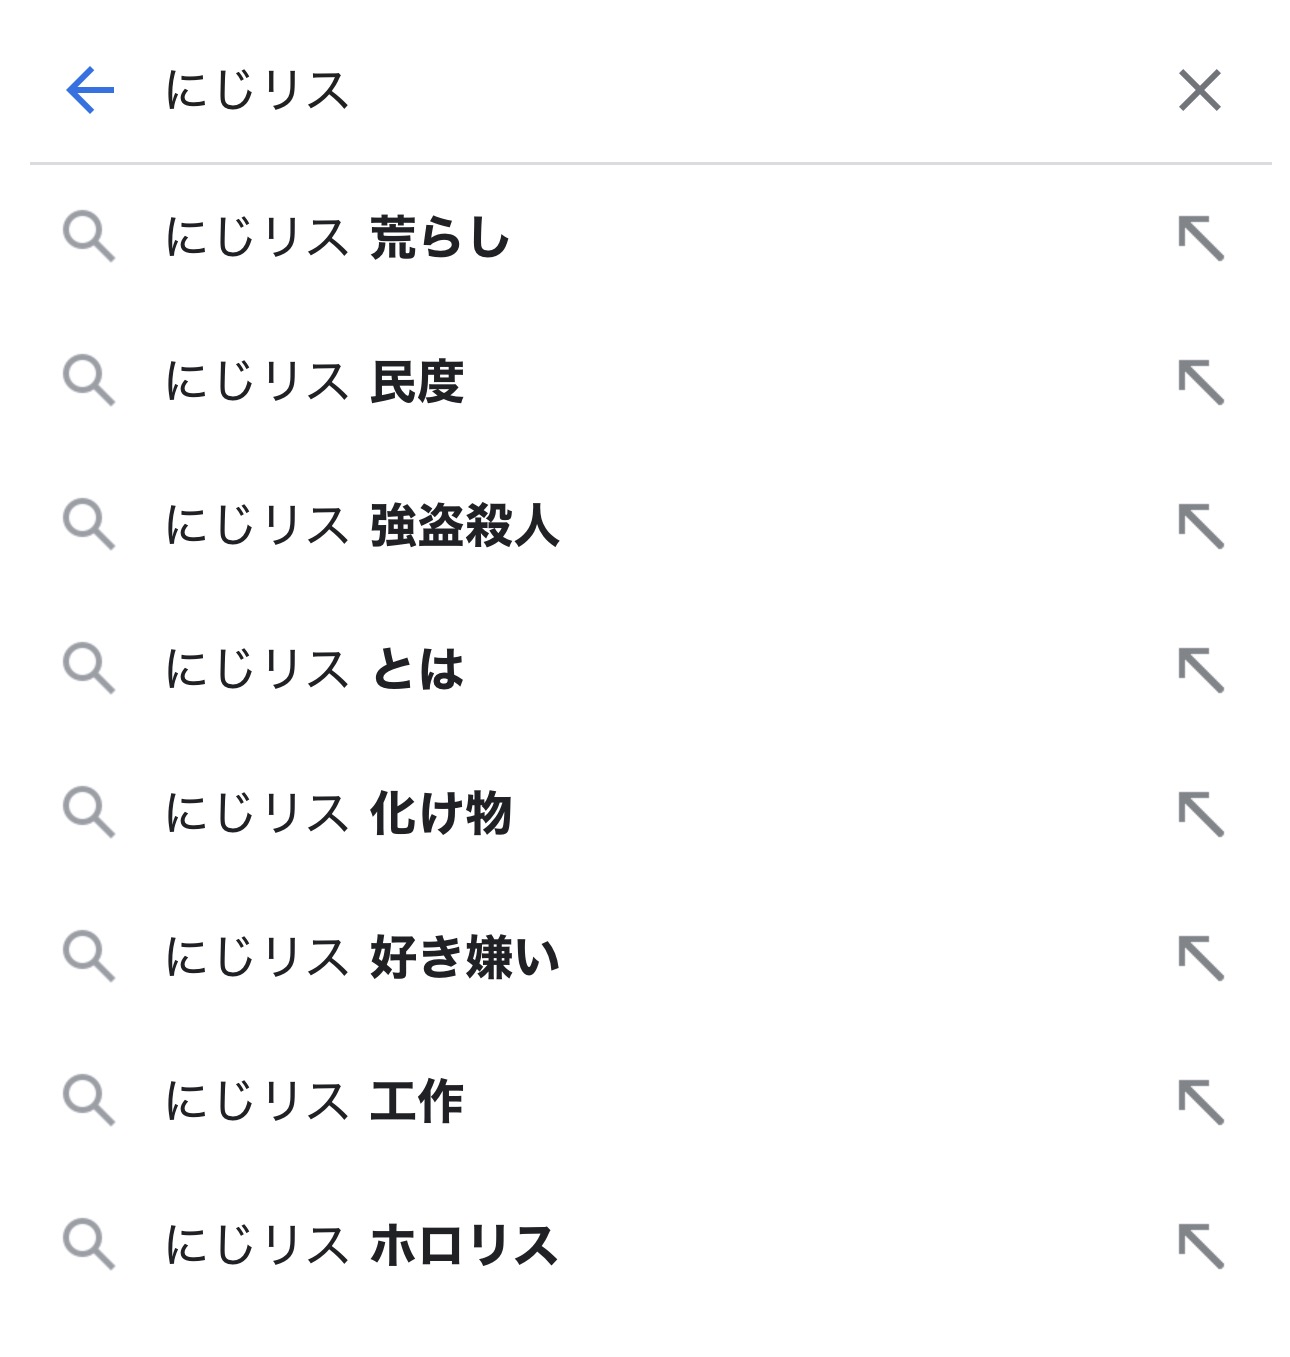Clear the search field with the X
The height and width of the screenshot is (1357, 1290).
click(1199, 91)
